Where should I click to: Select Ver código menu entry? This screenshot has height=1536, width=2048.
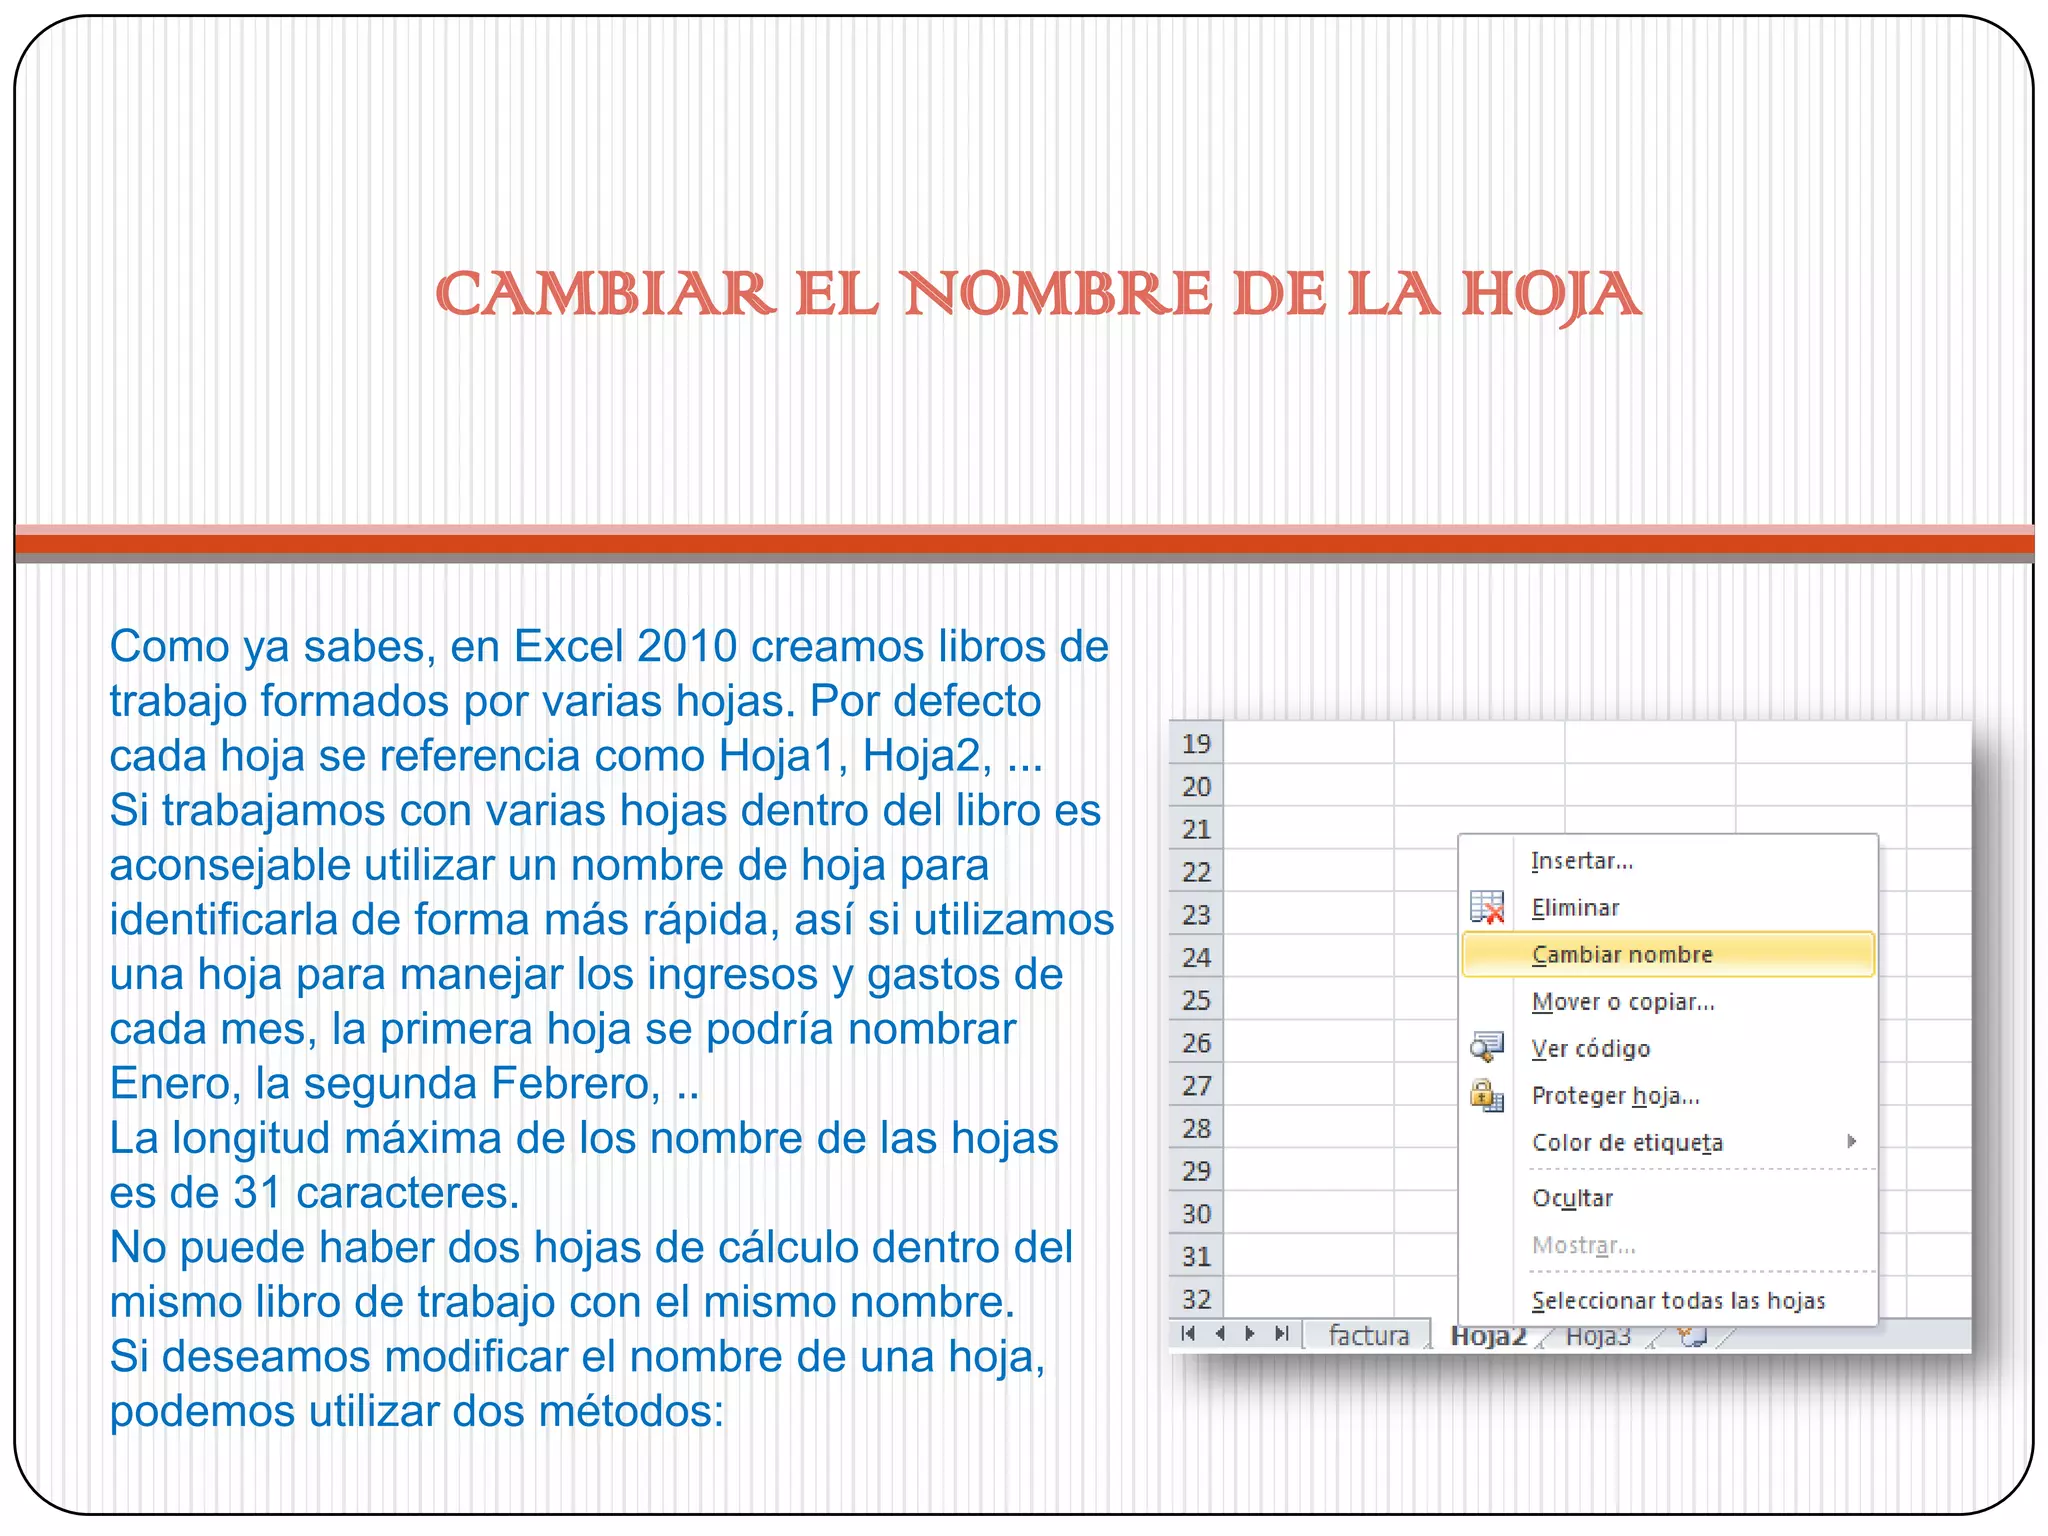click(1667, 1048)
